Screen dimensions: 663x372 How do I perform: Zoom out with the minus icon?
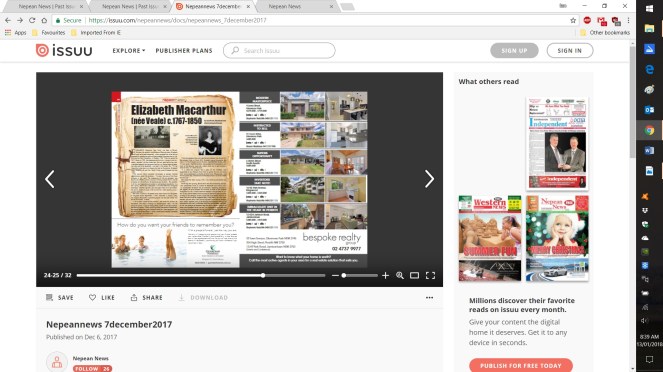(335, 275)
